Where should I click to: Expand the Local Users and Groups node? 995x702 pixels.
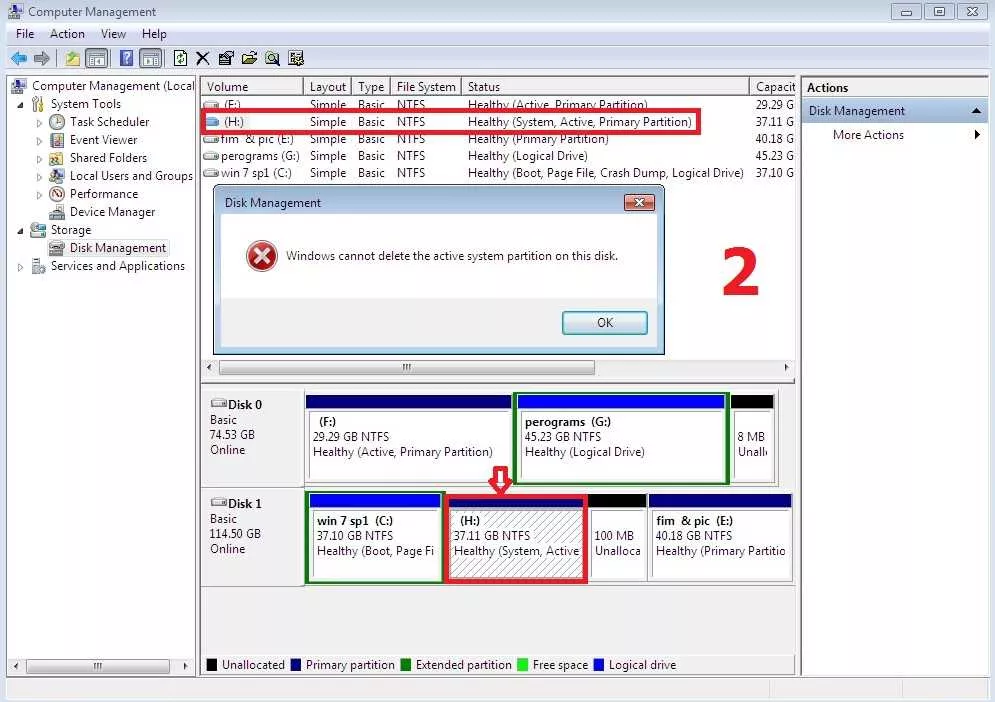coord(39,176)
